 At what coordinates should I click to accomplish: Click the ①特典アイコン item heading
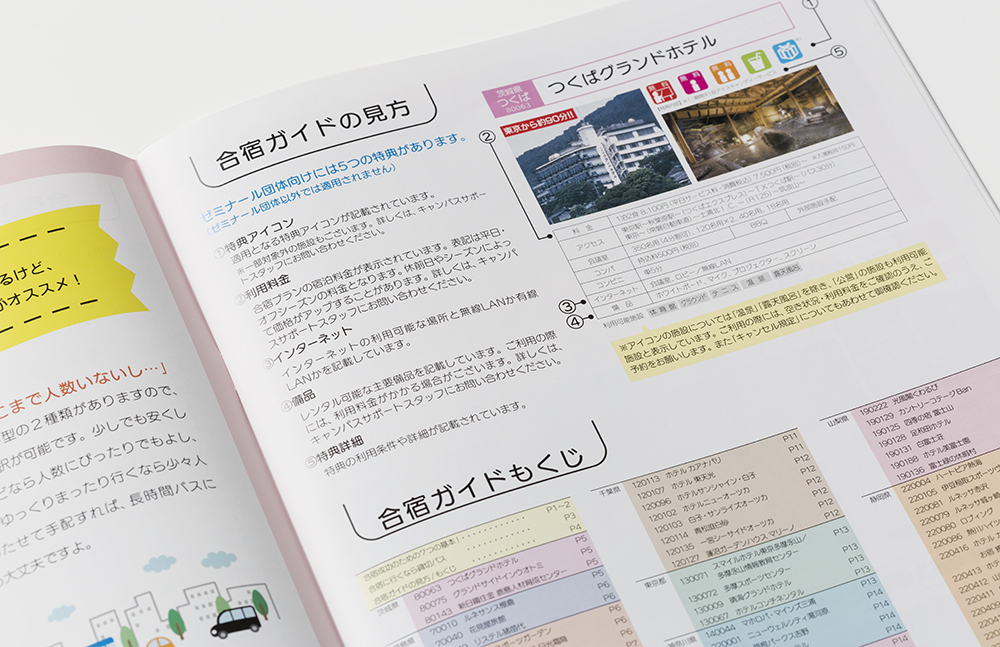[254, 237]
